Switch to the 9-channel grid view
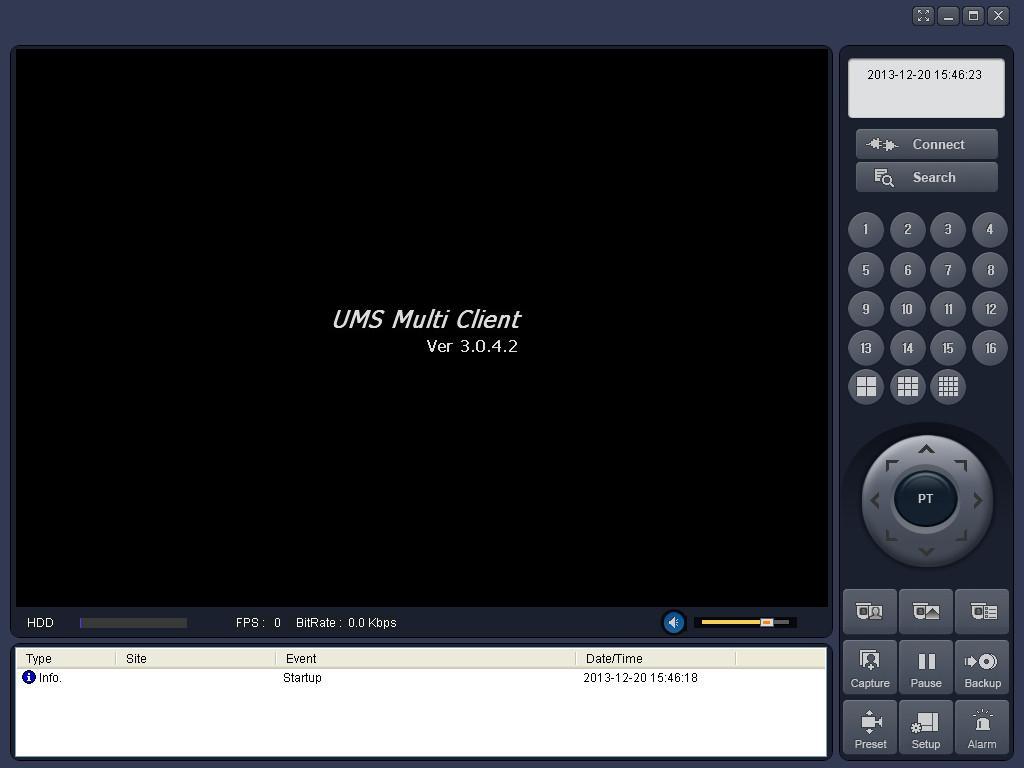This screenshot has height=768, width=1024. 907,387
